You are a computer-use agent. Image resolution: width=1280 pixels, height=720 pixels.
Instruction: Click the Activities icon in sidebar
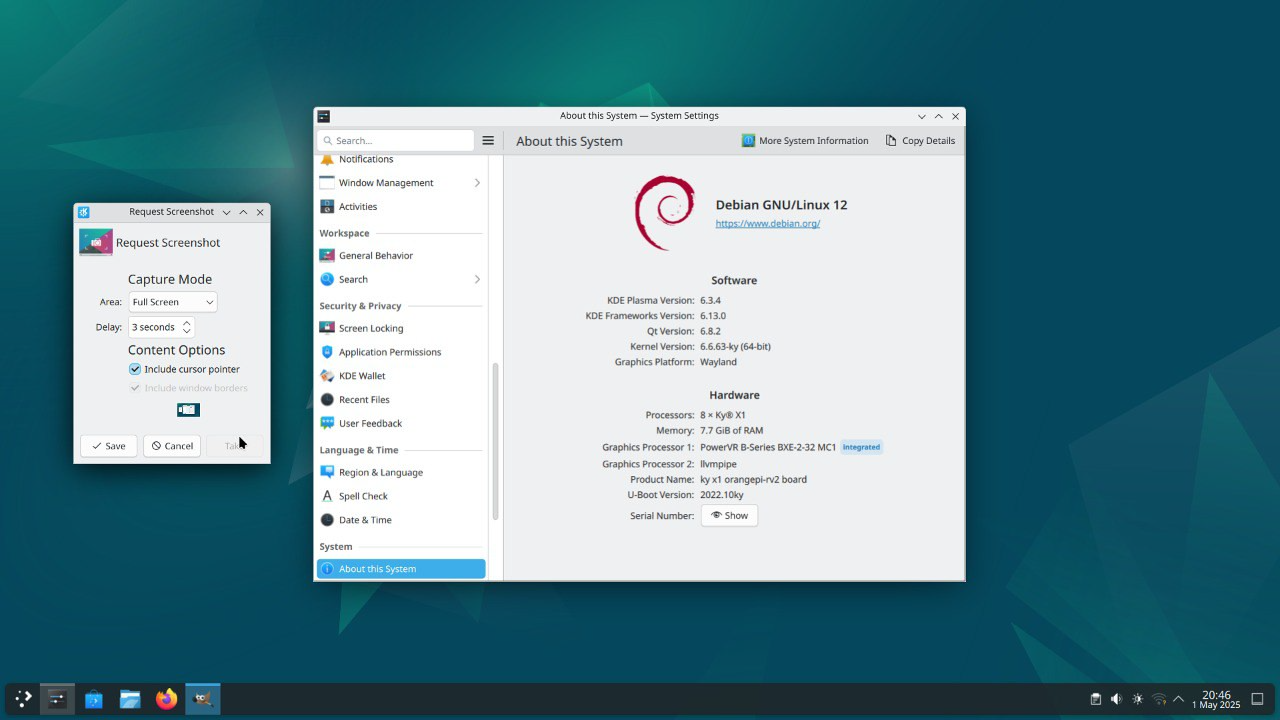(x=327, y=207)
